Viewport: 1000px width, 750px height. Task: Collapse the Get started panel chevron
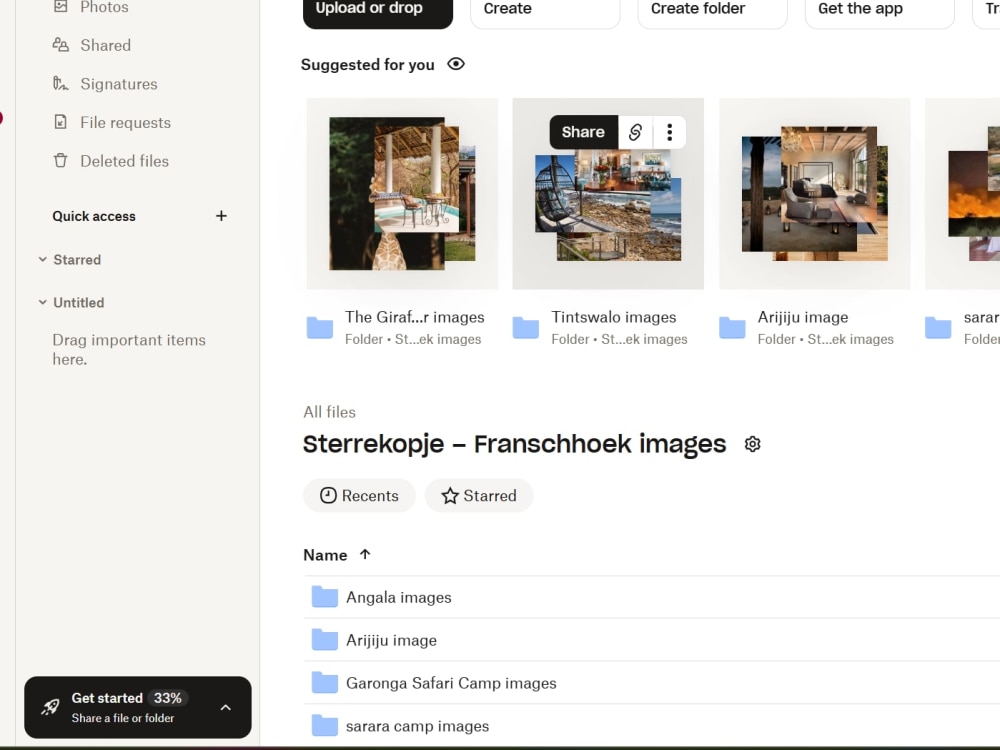(x=226, y=707)
